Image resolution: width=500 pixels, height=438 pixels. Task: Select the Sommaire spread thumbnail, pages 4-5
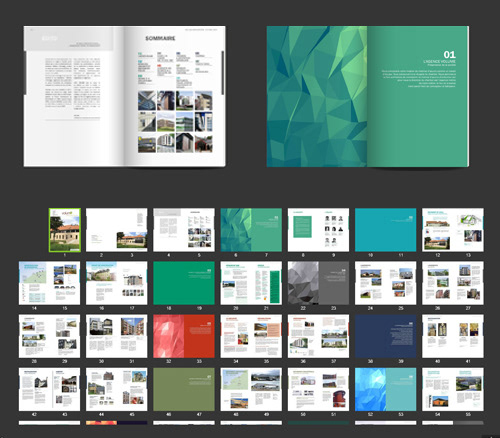coord(184,230)
